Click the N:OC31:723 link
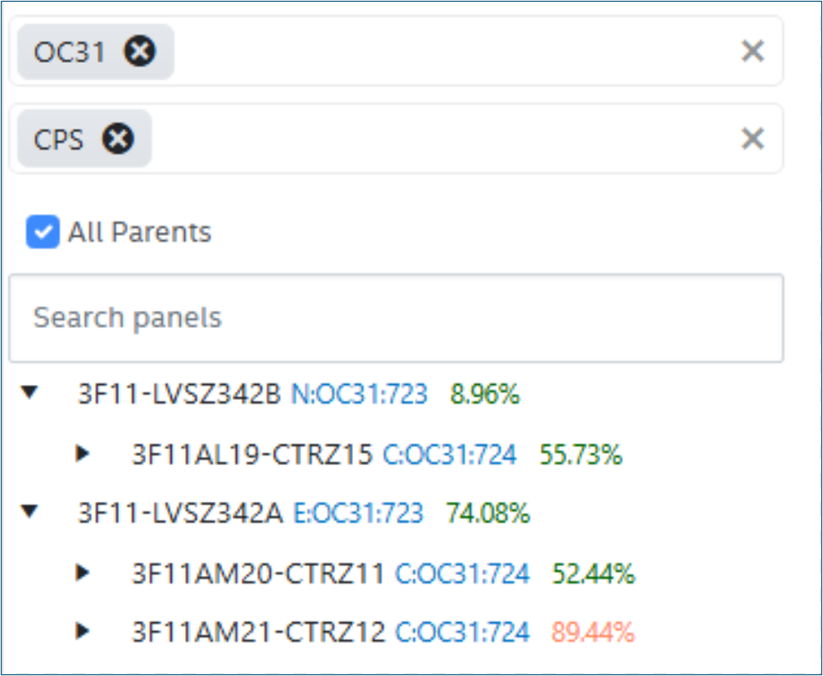Screen dimensions: 823x676 359,395
